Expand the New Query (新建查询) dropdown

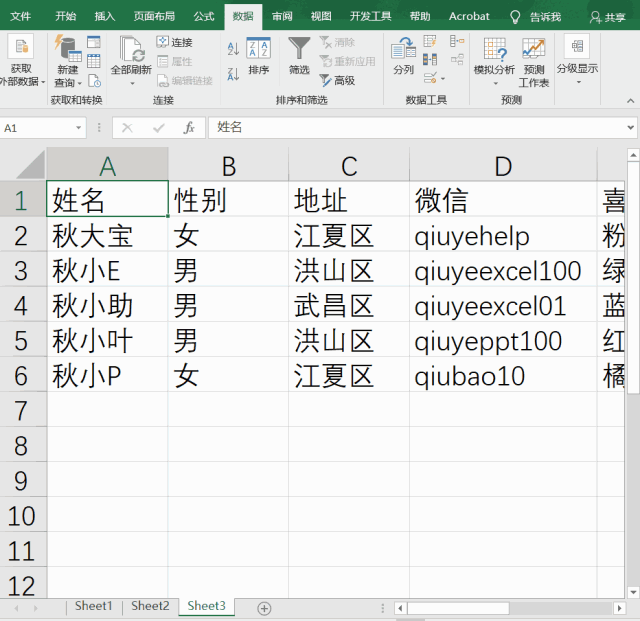(67, 82)
